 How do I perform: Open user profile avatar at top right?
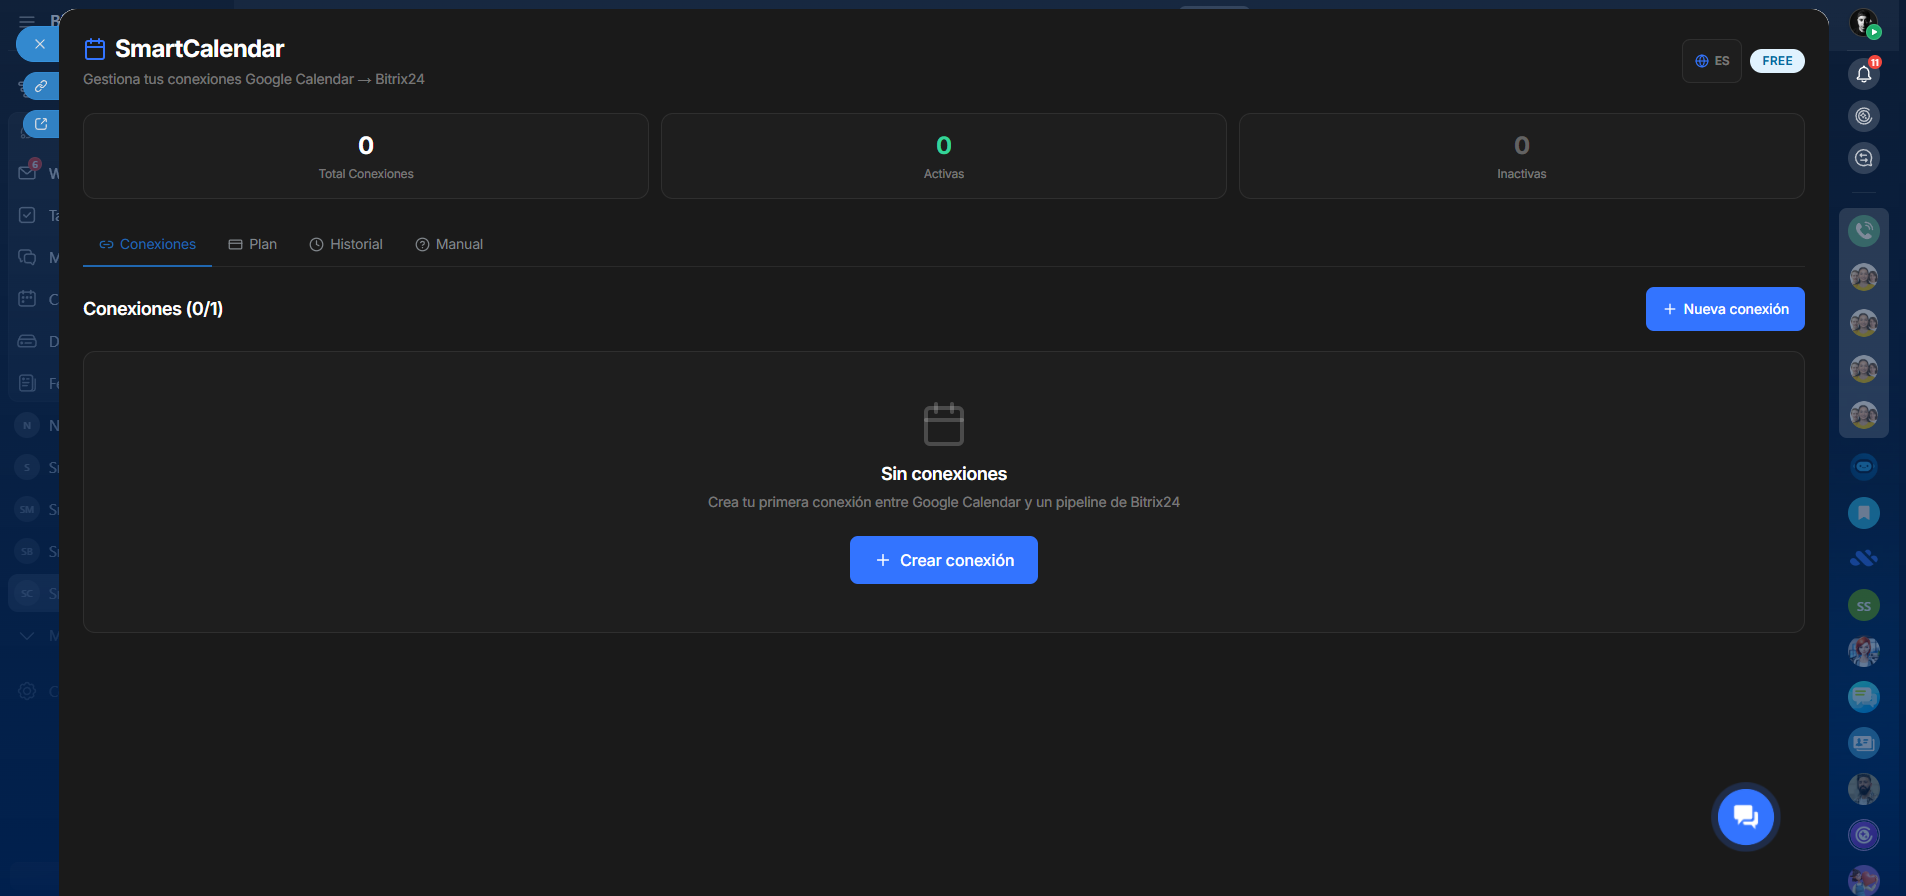pyautogui.click(x=1863, y=23)
